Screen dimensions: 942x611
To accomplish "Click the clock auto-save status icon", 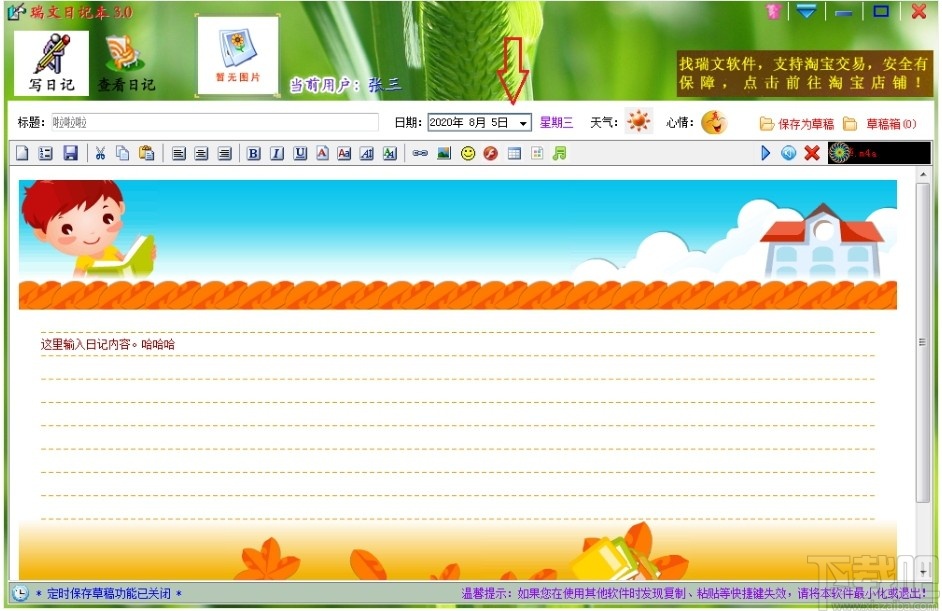I will click(x=20, y=593).
